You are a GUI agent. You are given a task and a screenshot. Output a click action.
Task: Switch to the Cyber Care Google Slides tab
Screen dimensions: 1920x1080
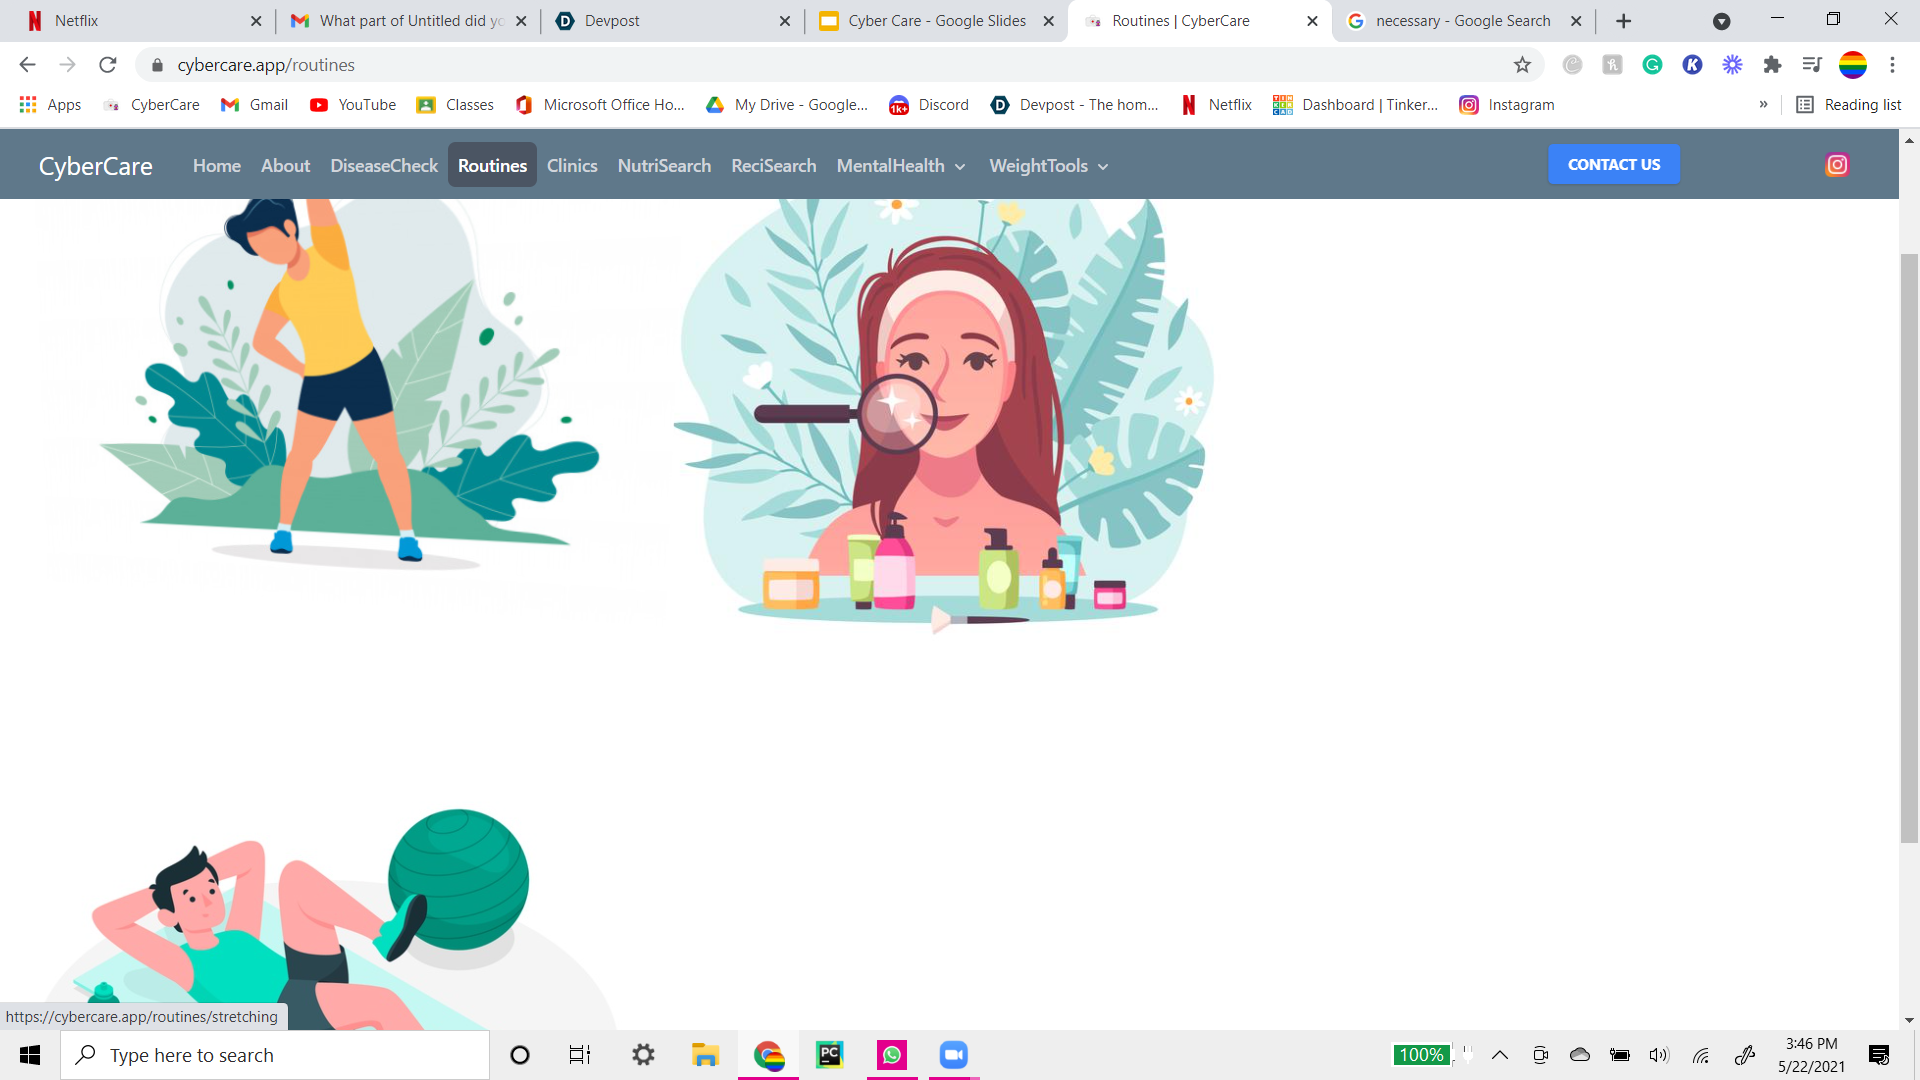pos(936,21)
